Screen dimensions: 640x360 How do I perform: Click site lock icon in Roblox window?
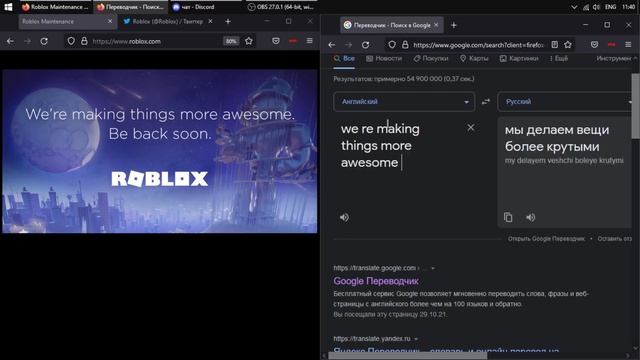[84, 41]
